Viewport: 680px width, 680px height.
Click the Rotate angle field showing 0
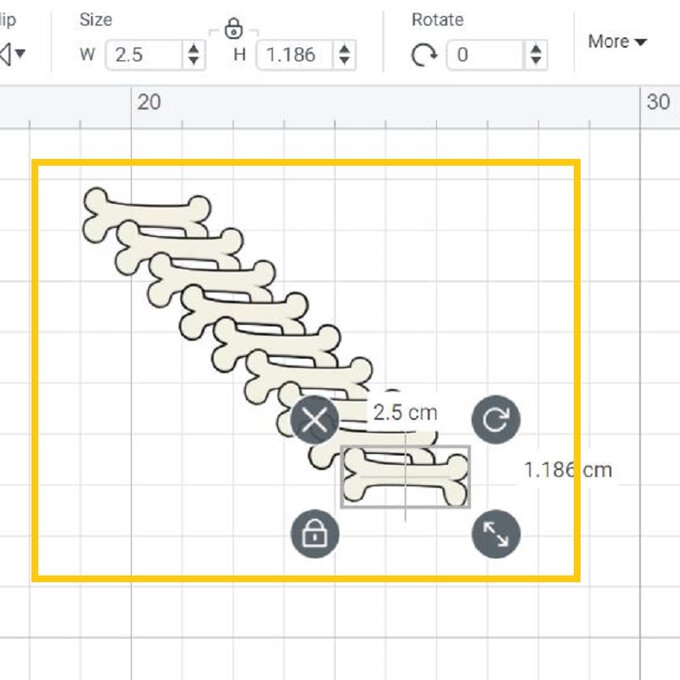coord(484,55)
